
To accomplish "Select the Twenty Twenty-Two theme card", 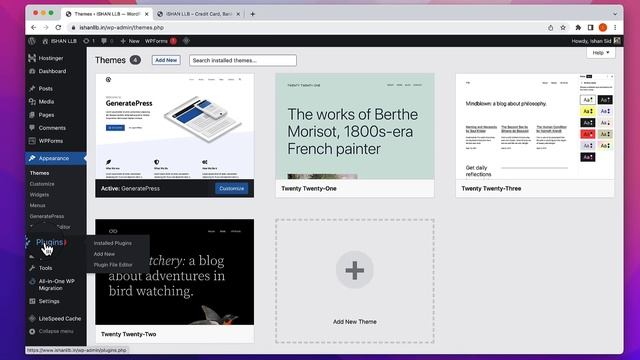I will 175,281.
